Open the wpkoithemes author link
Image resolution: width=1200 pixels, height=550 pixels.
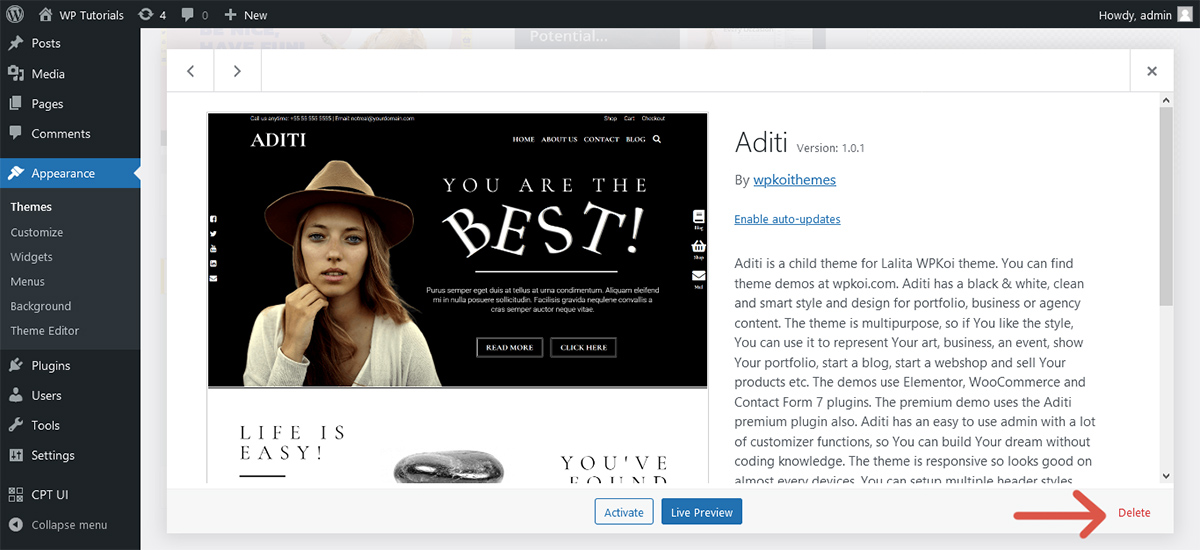[x=794, y=180]
